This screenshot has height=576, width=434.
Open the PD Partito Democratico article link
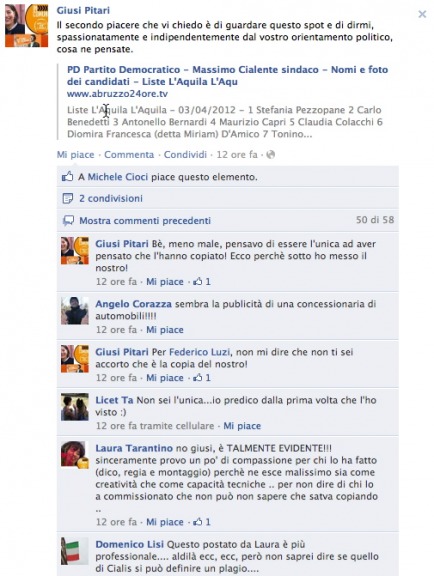pyautogui.click(x=227, y=75)
